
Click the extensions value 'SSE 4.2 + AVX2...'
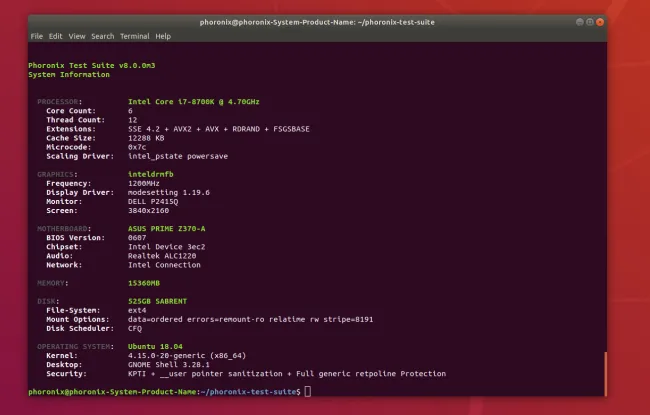(x=219, y=129)
